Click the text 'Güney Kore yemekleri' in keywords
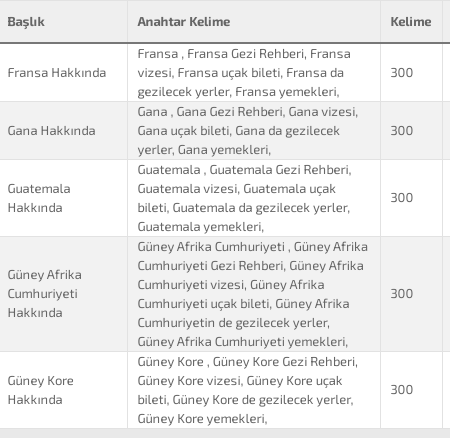The width and height of the screenshot is (450, 438). coord(201,419)
